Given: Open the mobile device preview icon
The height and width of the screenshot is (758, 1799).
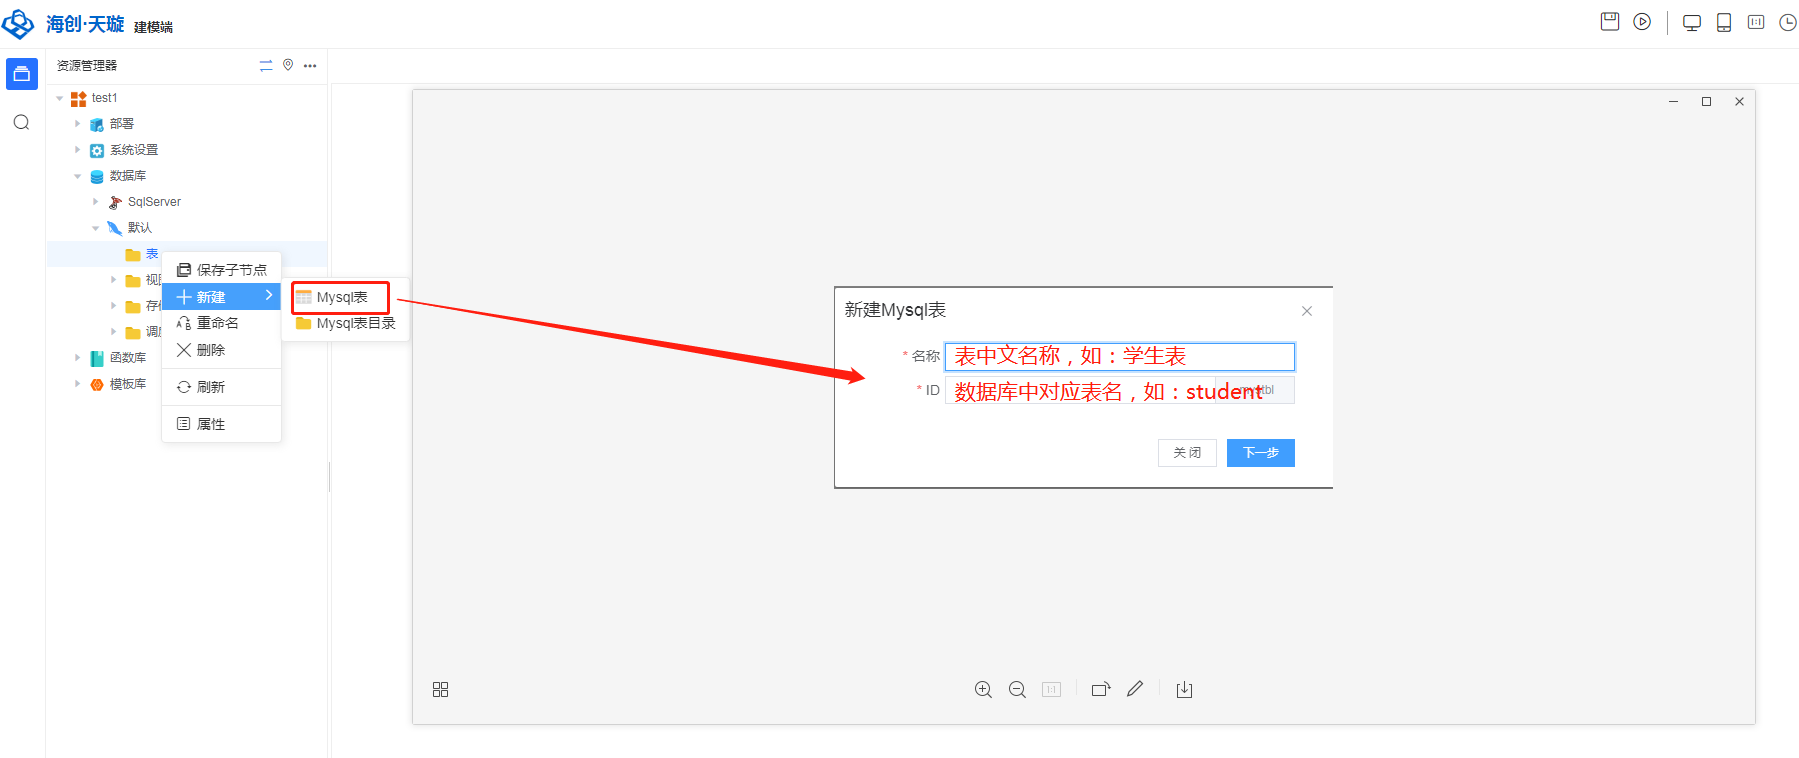Looking at the screenshot, I should [x=1724, y=23].
